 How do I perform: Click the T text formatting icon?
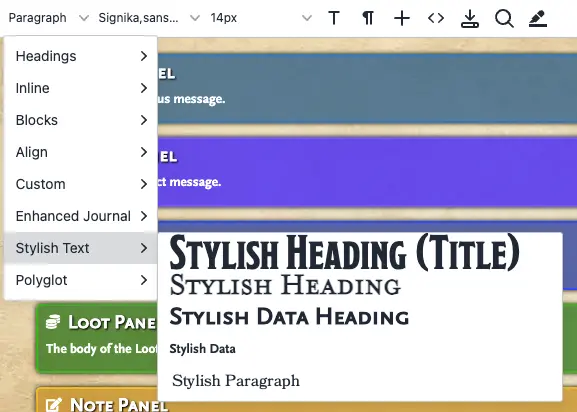point(334,18)
